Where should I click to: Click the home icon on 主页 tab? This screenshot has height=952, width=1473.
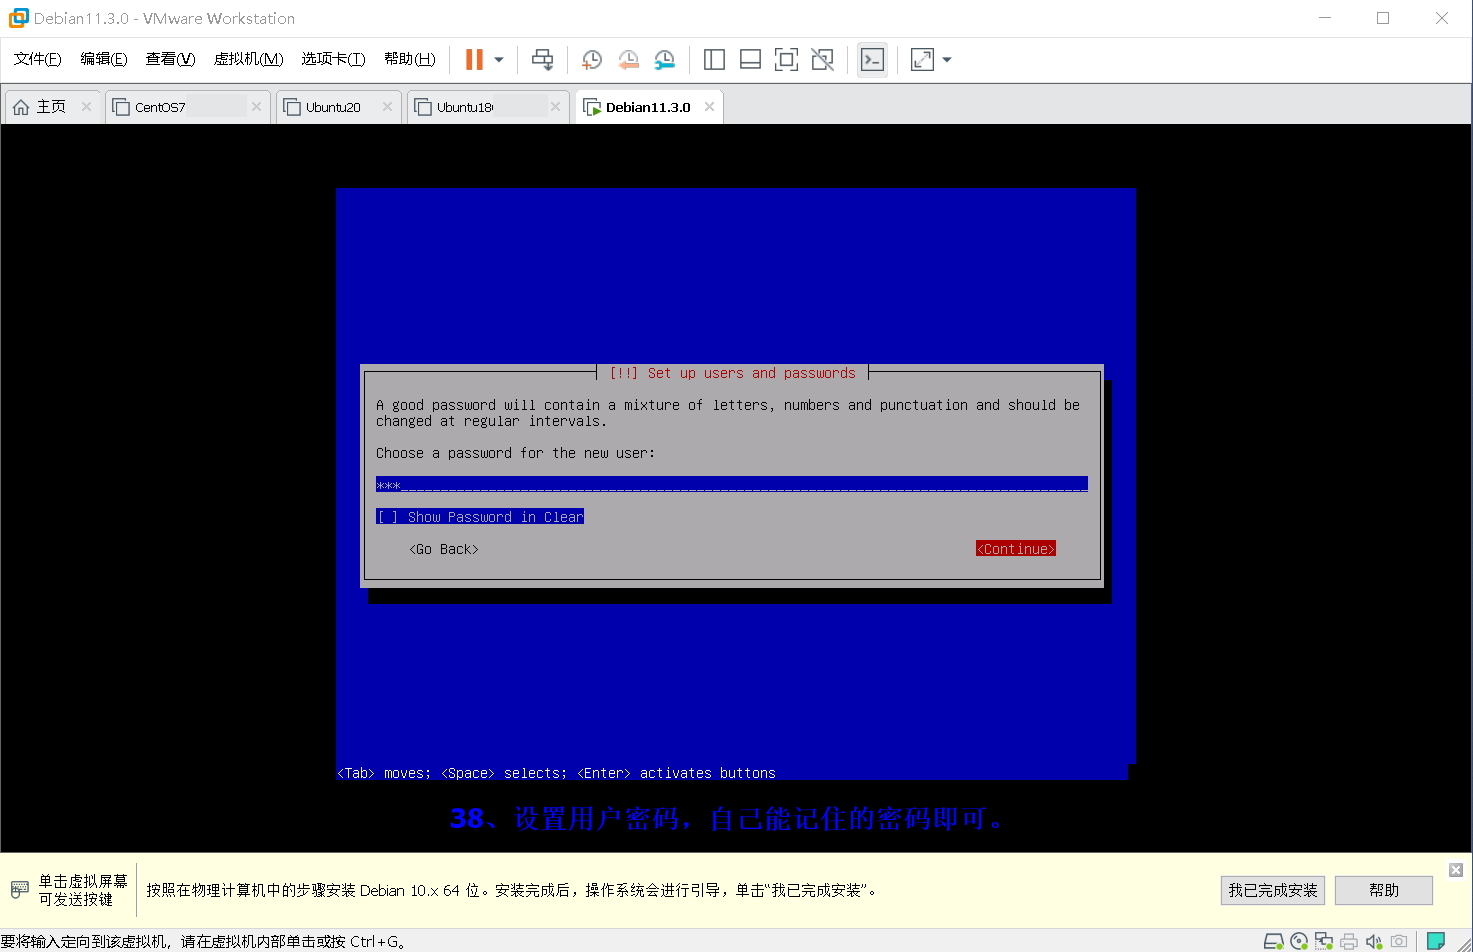pyautogui.click(x=21, y=107)
